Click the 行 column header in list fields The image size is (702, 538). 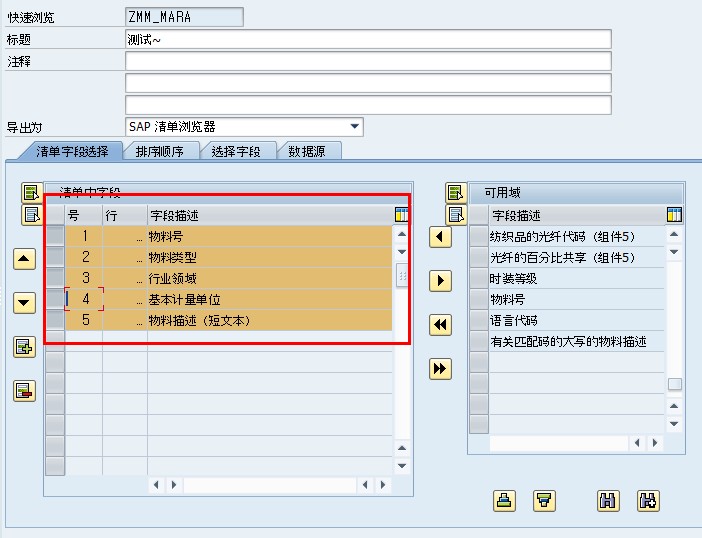[125, 215]
